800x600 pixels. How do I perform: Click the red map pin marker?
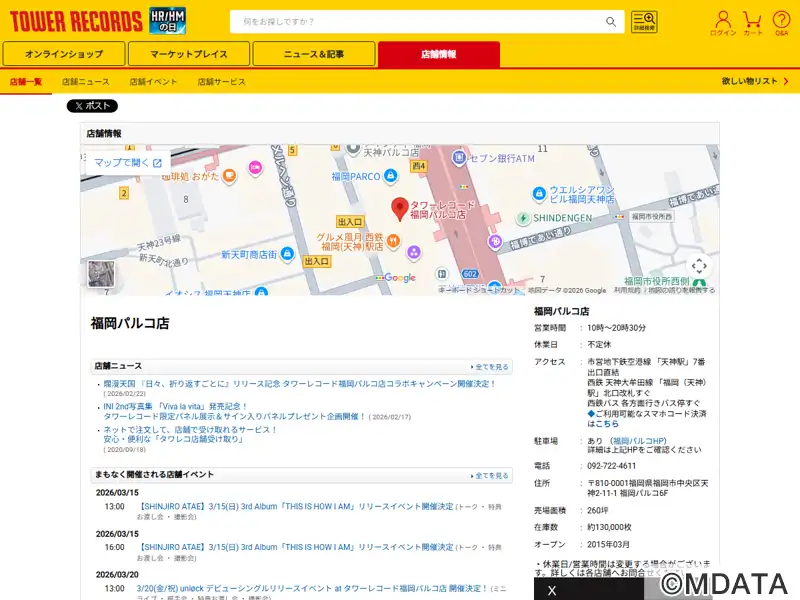399,209
